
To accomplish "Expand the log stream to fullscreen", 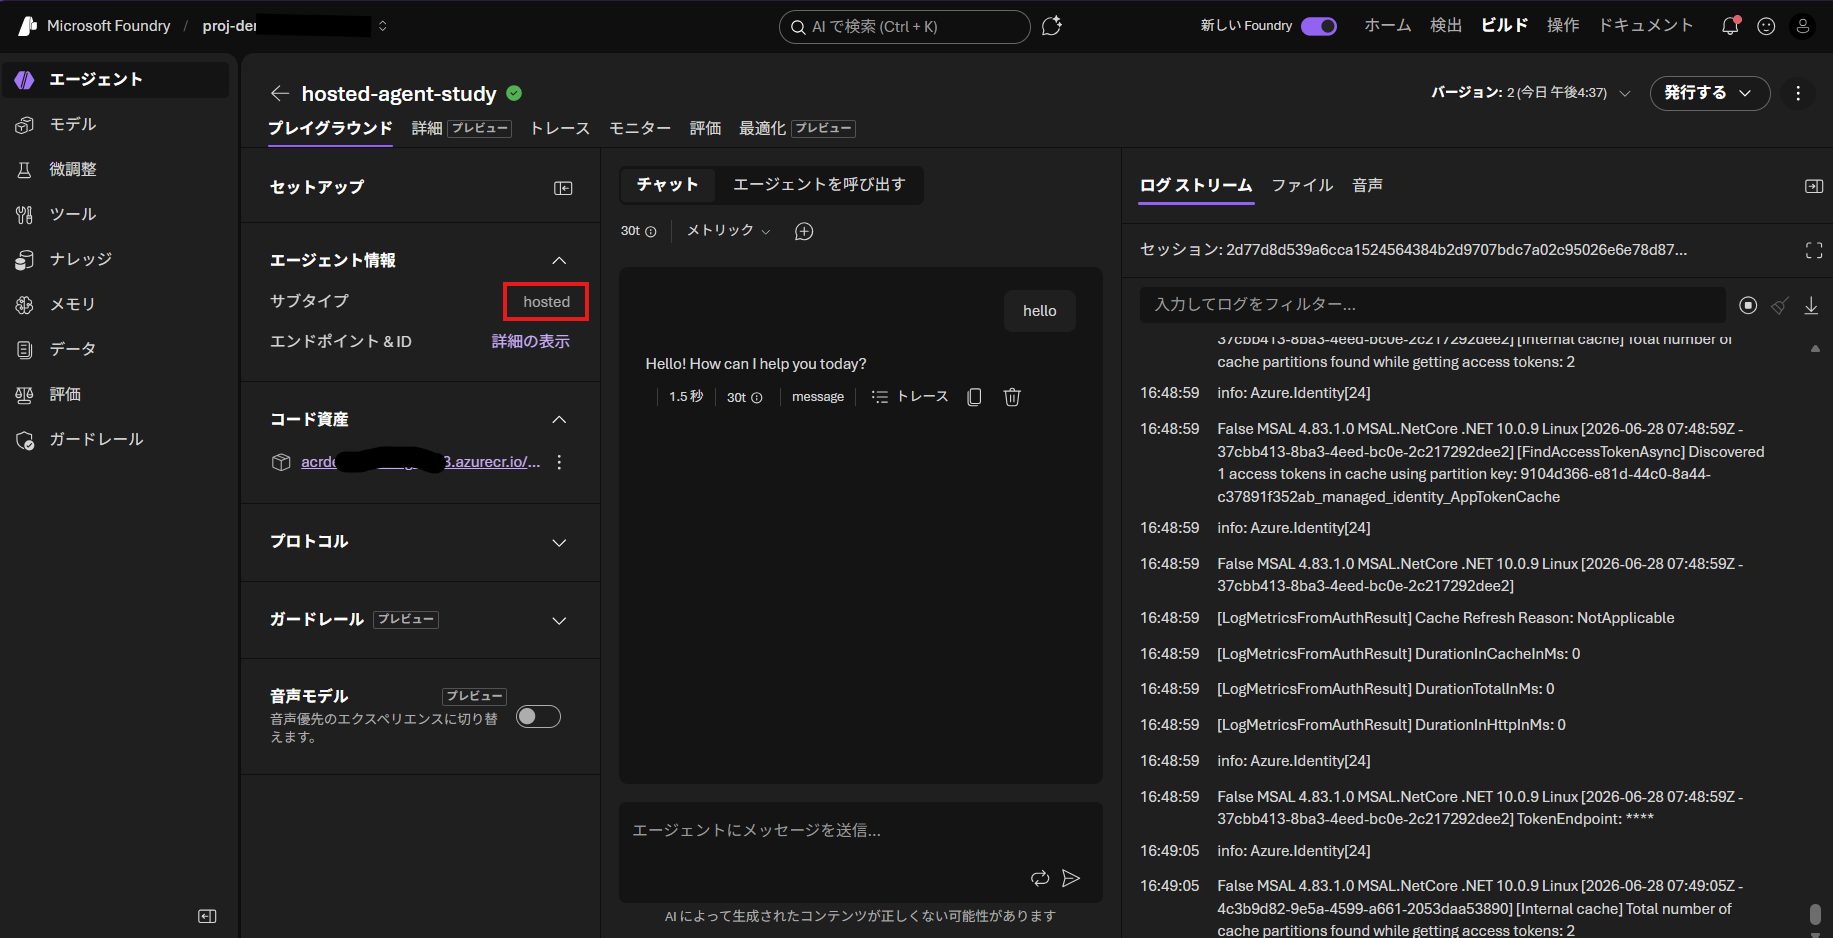I will (x=1814, y=250).
